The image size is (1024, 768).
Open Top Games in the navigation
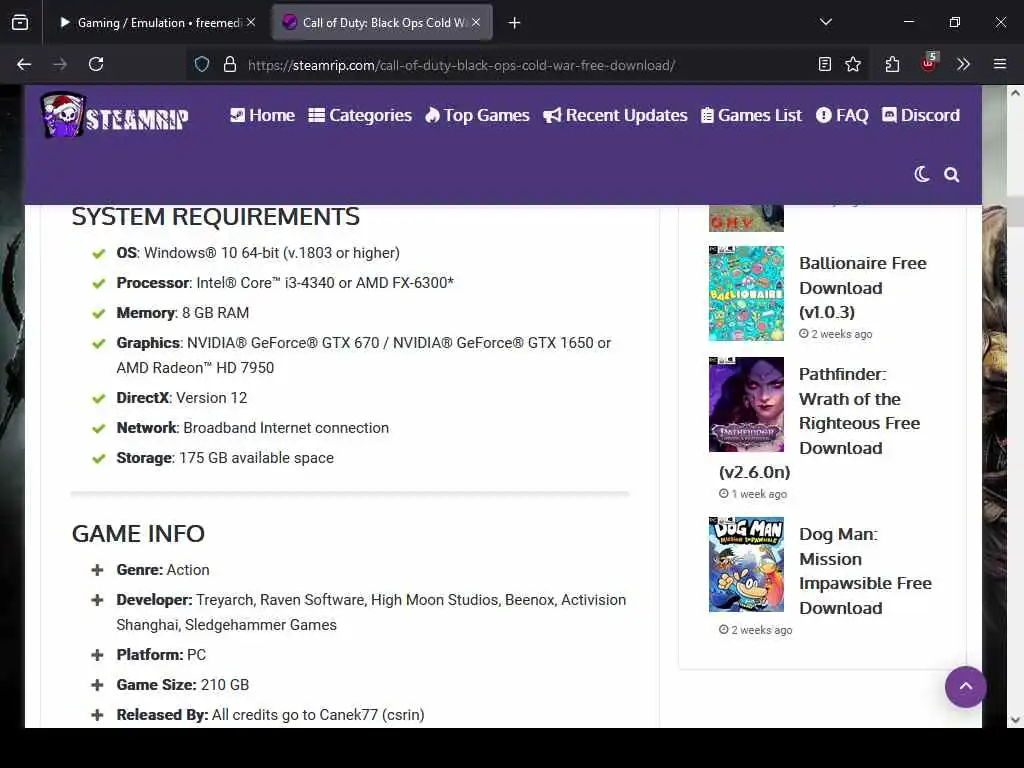tap(477, 115)
